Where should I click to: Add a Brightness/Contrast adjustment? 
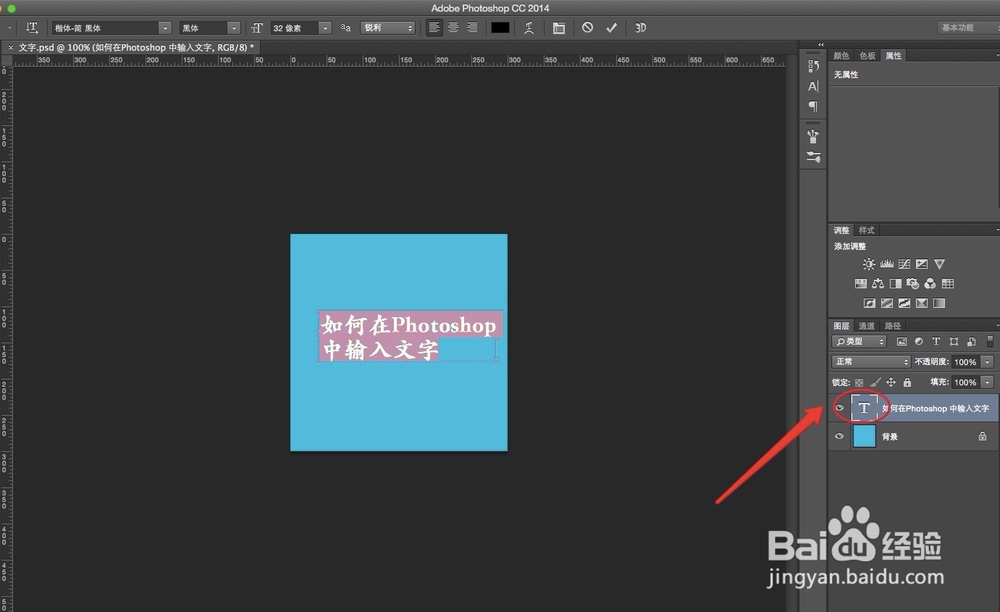[869, 264]
